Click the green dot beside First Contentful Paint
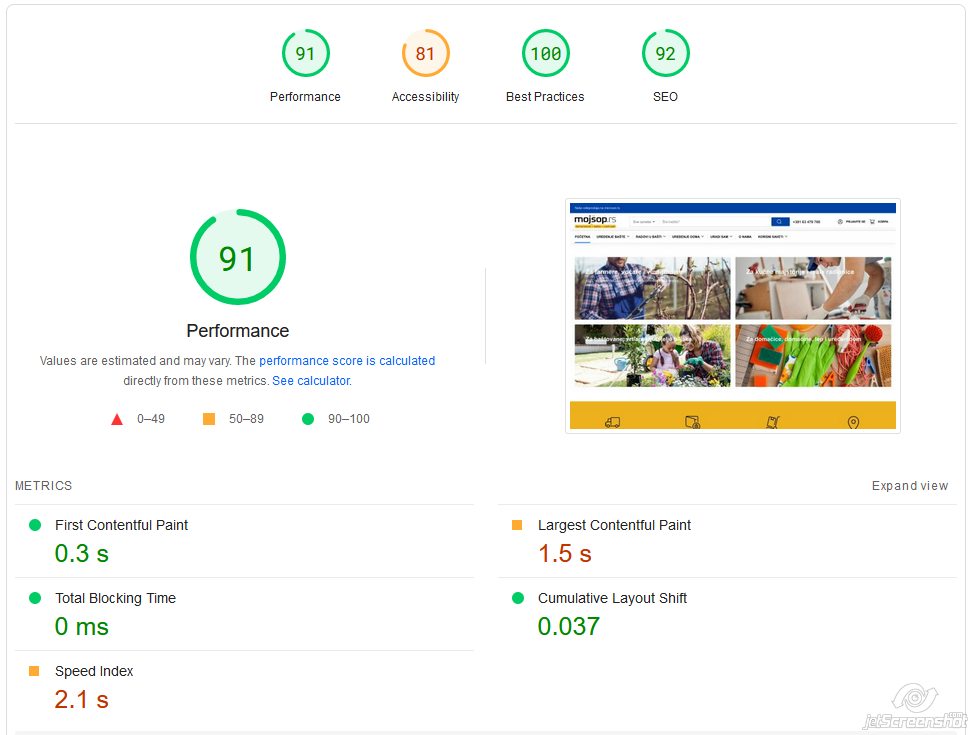973x735 pixels. coord(35,525)
